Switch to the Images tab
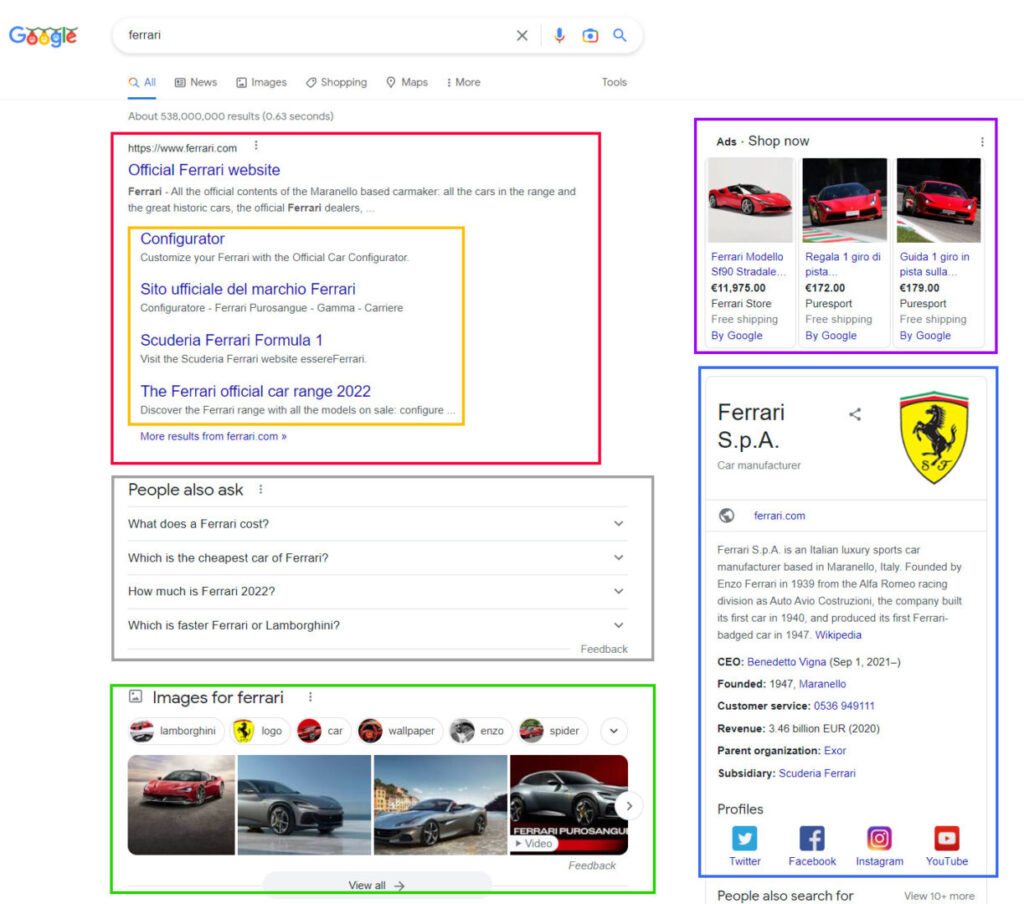Image resolution: width=1024 pixels, height=904 pixels. pyautogui.click(x=261, y=82)
